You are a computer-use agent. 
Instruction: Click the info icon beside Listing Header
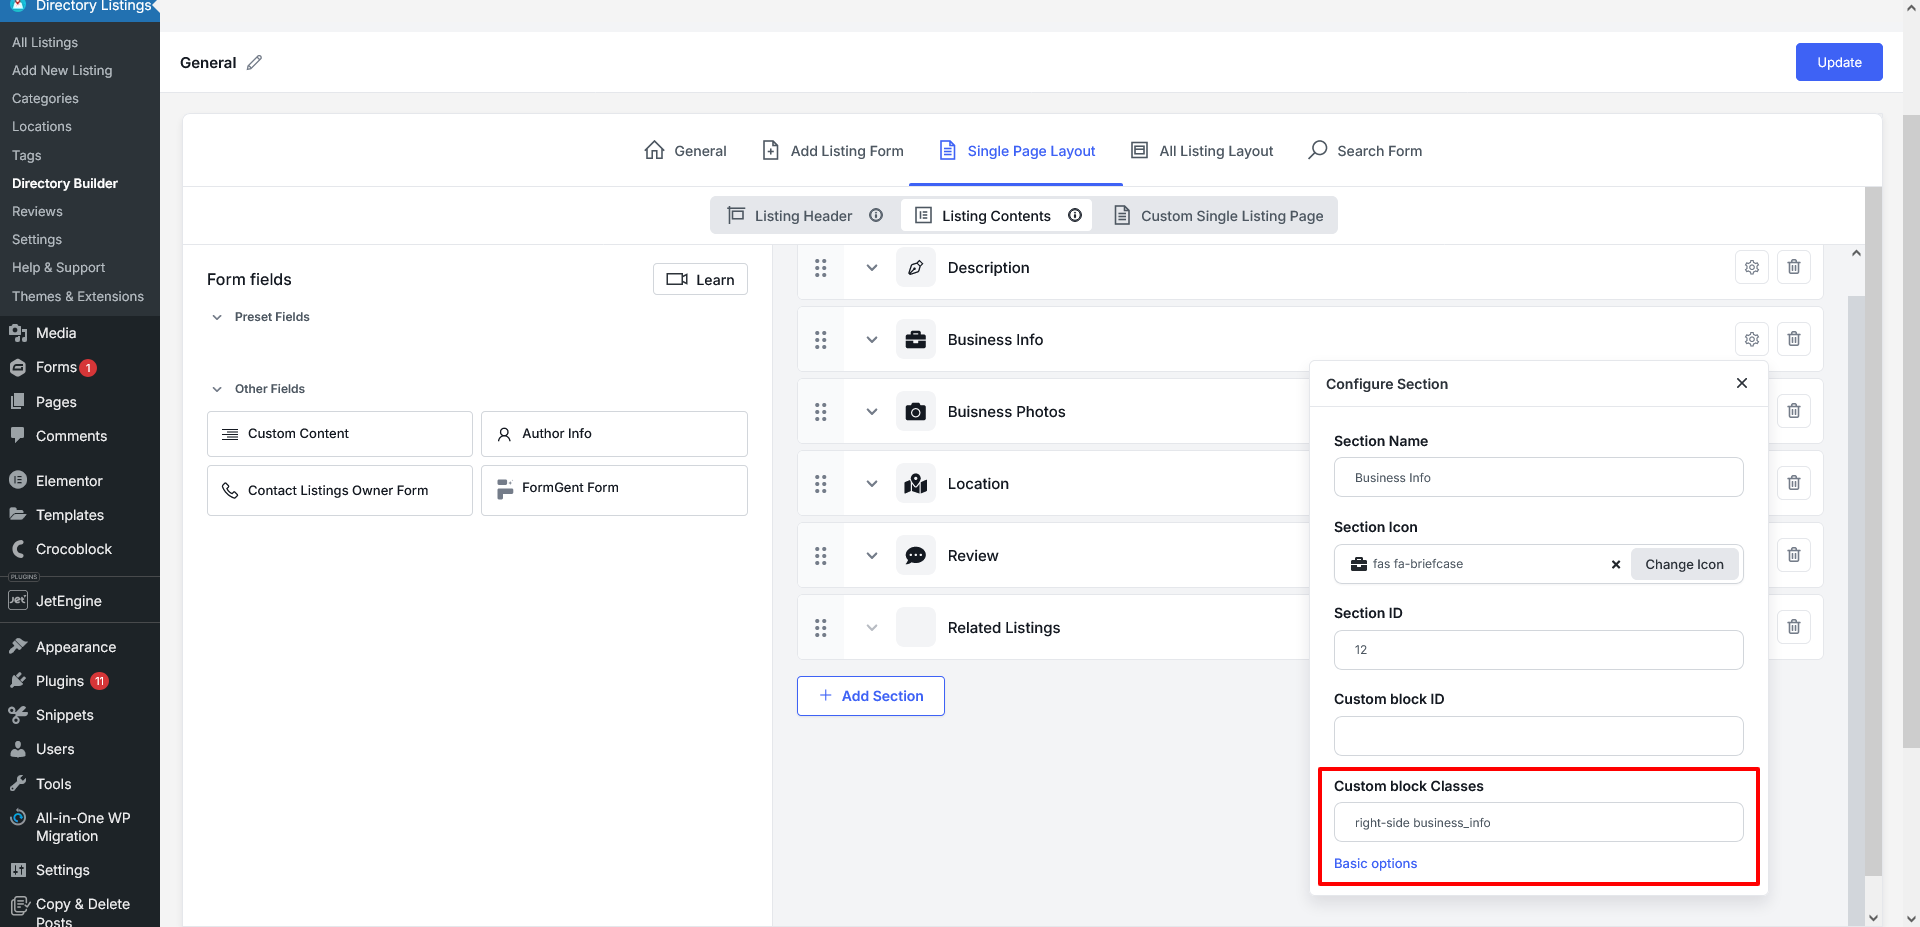tap(876, 216)
